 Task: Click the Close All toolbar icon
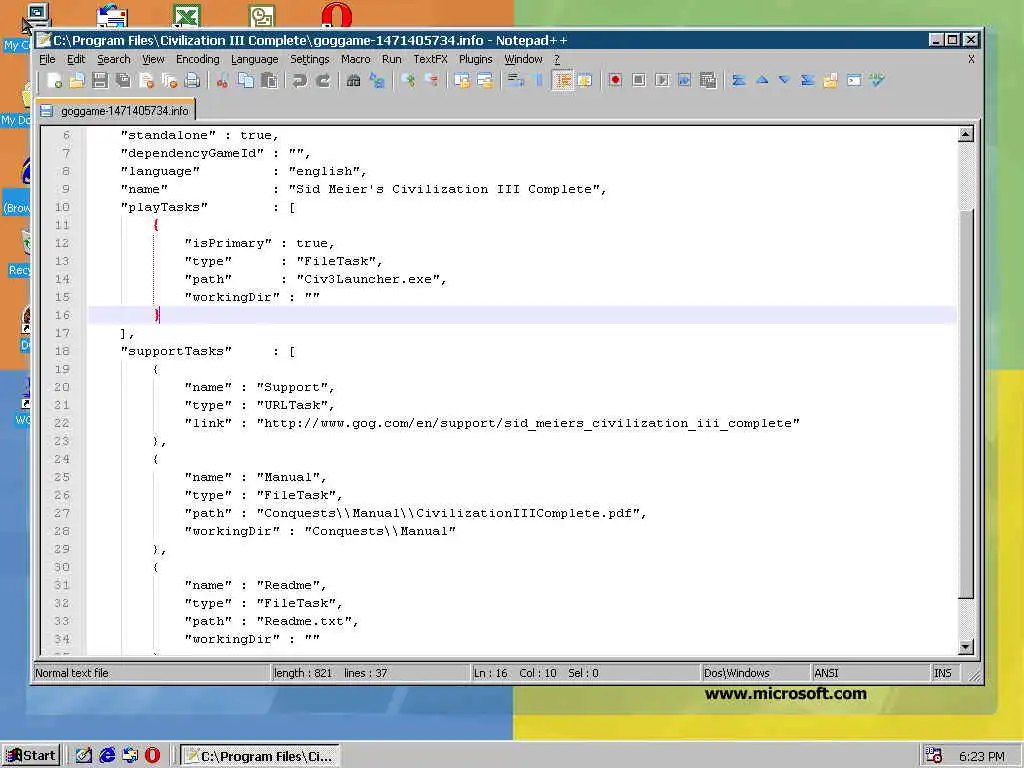point(169,80)
